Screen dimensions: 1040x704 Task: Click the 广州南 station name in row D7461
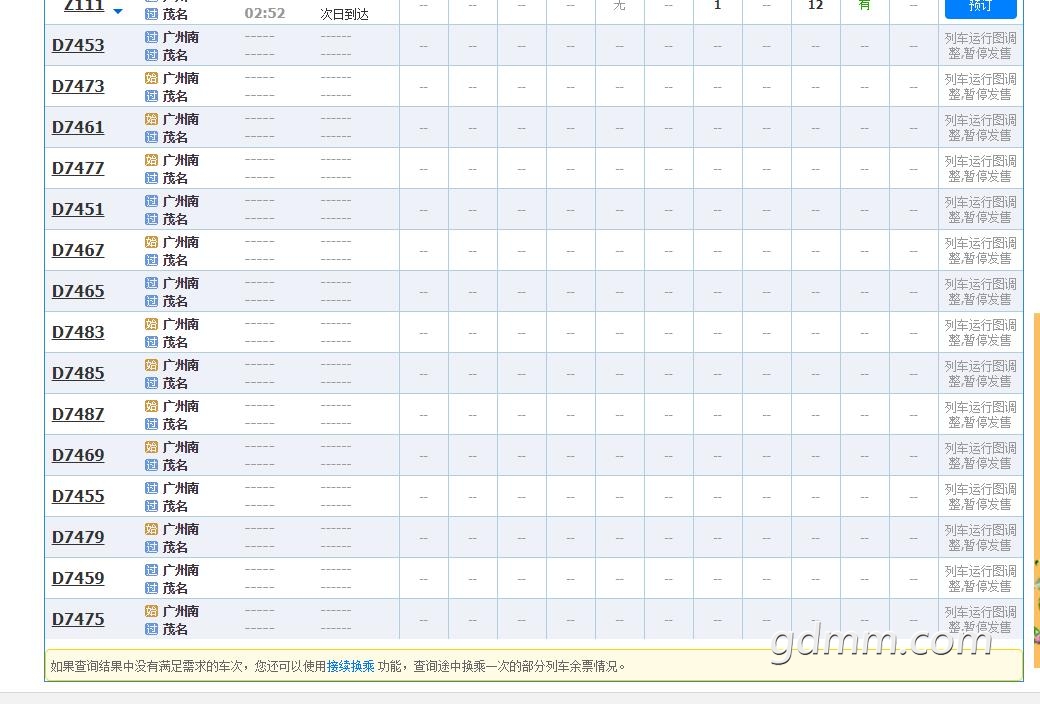[180, 119]
